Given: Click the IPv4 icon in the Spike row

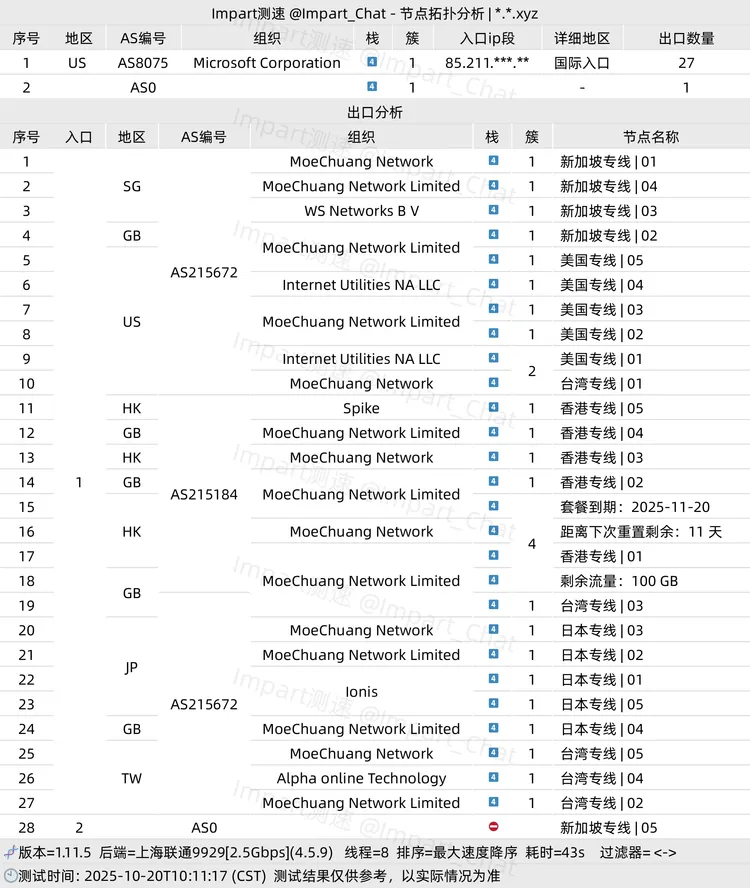Looking at the screenshot, I should pyautogui.click(x=492, y=408).
